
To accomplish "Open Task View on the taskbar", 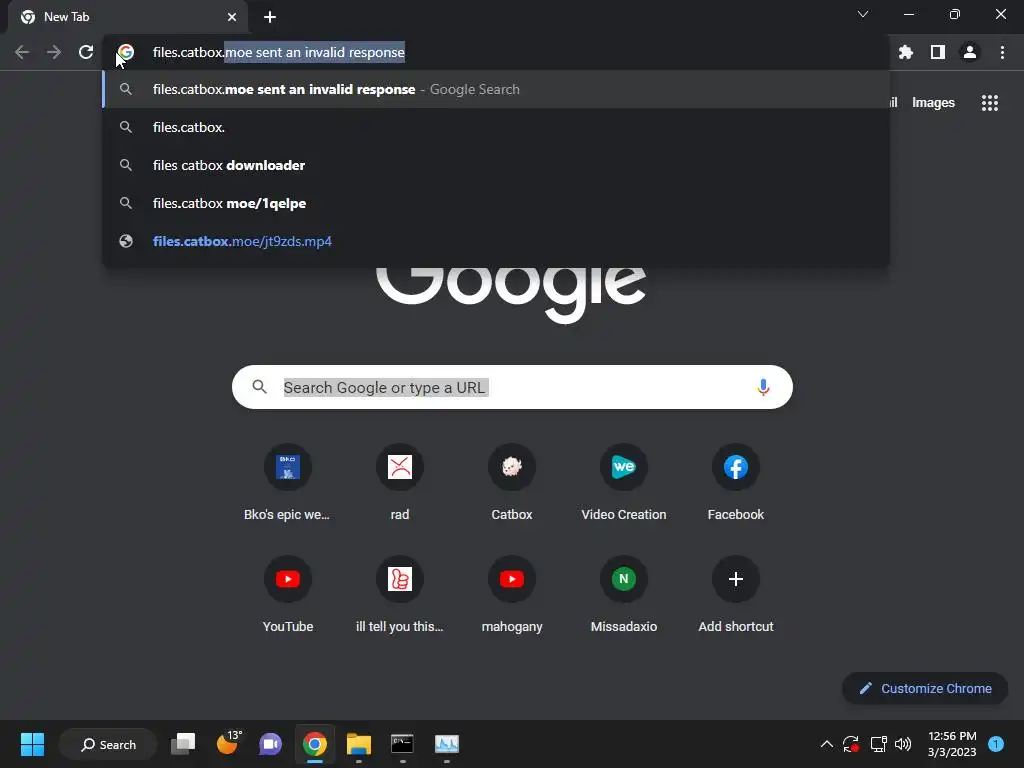I will (183, 744).
